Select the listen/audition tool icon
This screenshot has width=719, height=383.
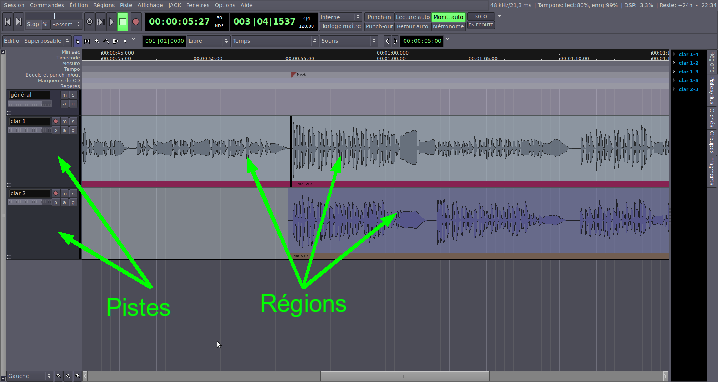125,41
